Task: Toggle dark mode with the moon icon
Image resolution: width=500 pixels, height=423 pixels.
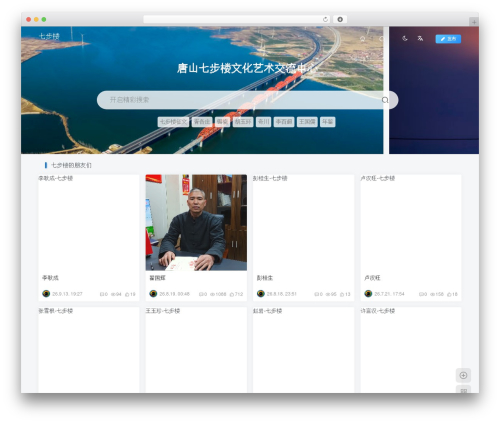Action: (x=405, y=38)
